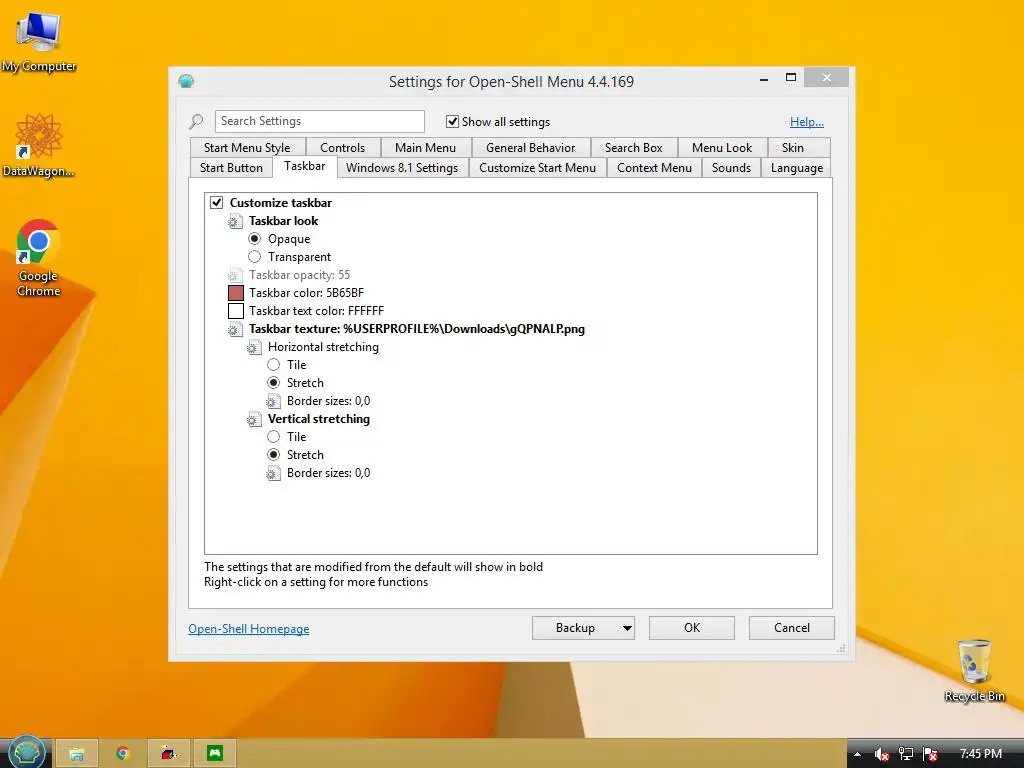Choose Stretch under Horizontal stretching
Screen dimensions: 1024x768
coord(274,383)
